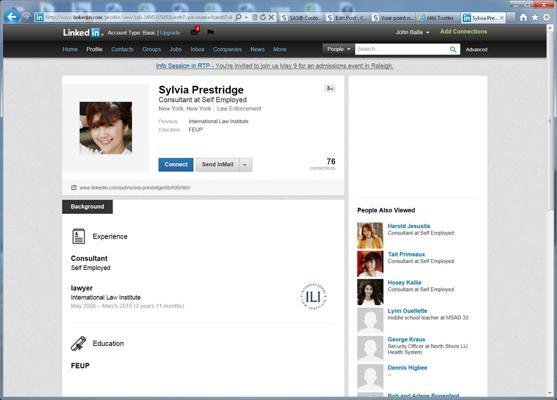Open the Groups navigation item
557x400 pixels.
click(152, 49)
